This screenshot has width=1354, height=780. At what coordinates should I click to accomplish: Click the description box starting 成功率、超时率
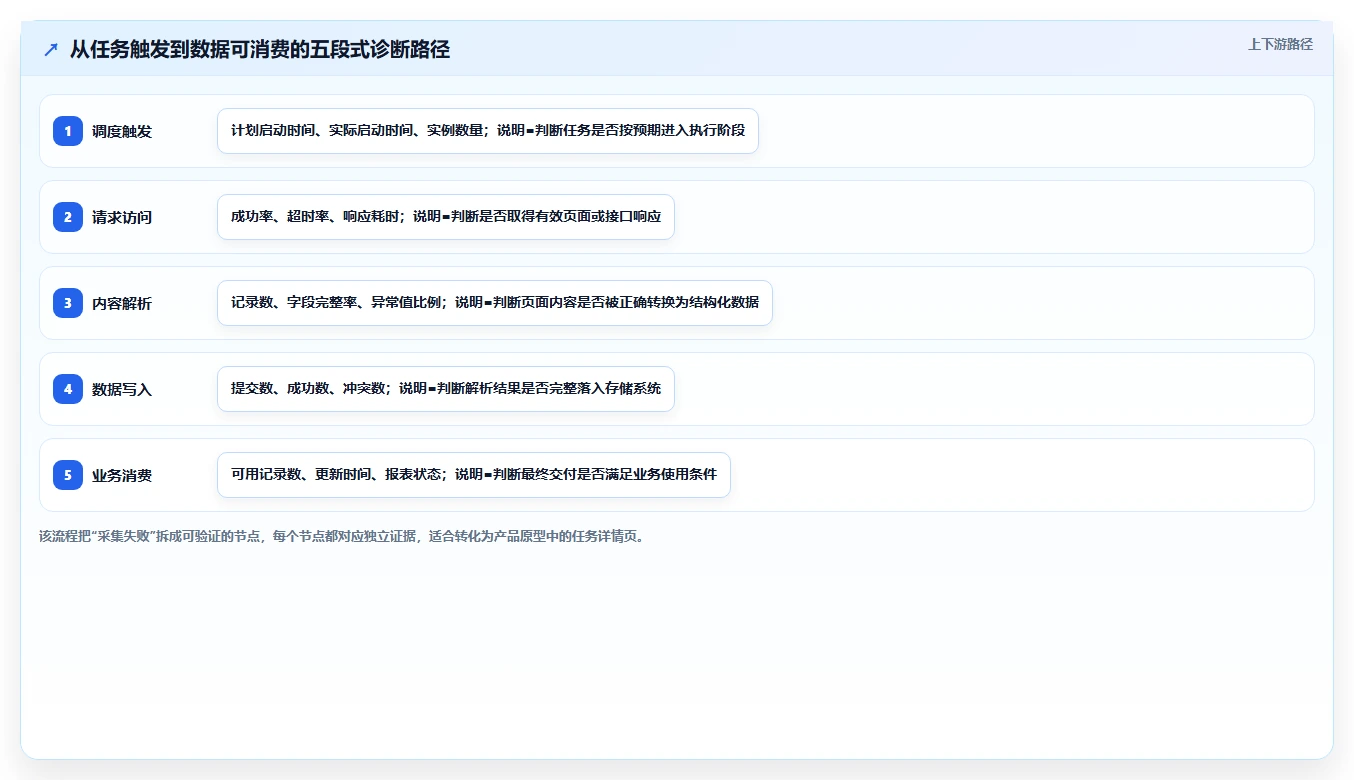point(446,217)
